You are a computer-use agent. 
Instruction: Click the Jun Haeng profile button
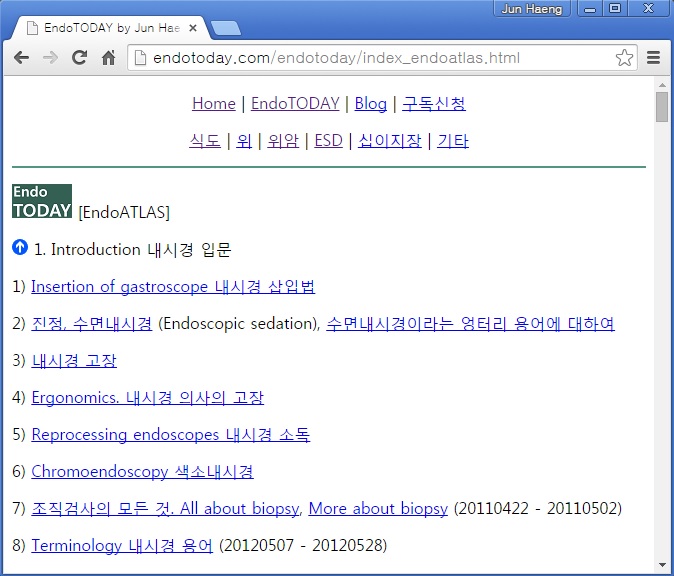pyautogui.click(x=532, y=9)
